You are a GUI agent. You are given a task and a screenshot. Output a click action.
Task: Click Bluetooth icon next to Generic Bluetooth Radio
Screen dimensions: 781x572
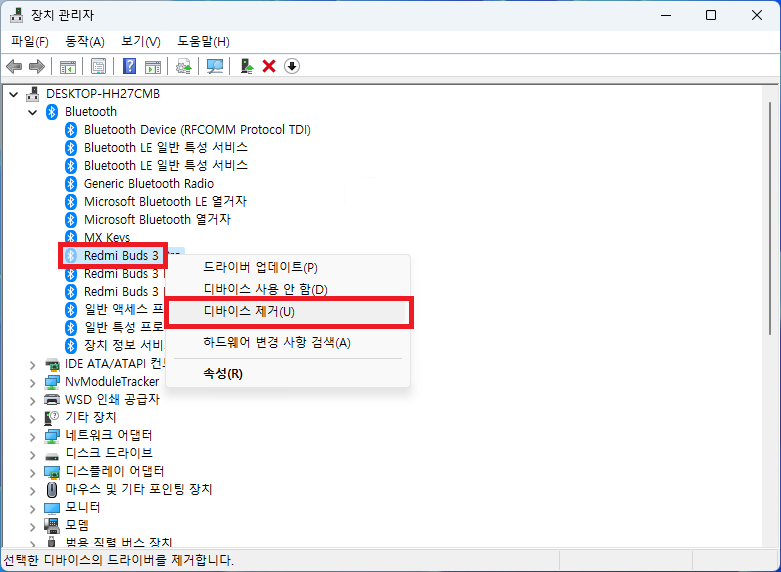(71, 184)
